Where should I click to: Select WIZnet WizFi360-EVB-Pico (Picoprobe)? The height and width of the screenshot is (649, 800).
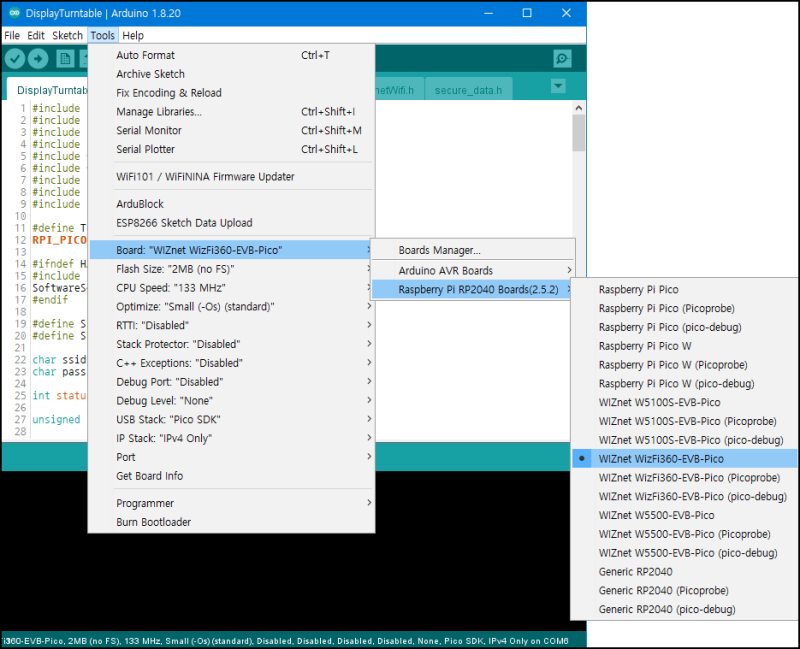[684, 478]
